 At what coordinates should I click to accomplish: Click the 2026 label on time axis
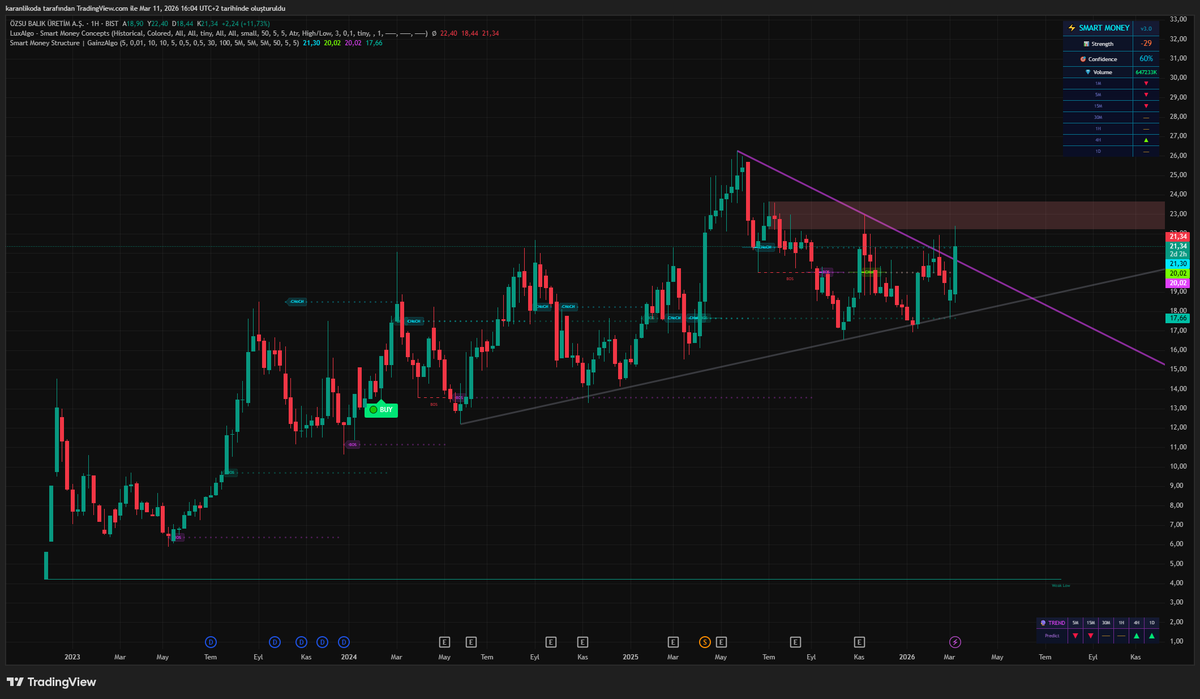coord(907,657)
